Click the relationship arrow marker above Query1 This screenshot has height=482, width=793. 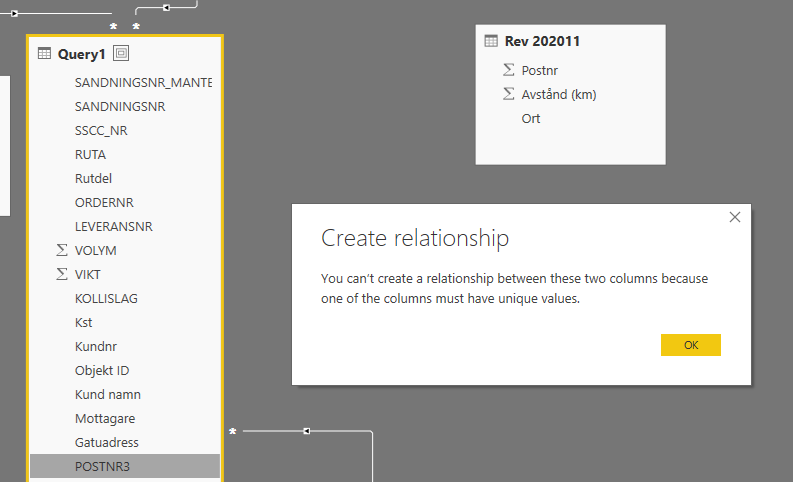pyautogui.click(x=166, y=8)
